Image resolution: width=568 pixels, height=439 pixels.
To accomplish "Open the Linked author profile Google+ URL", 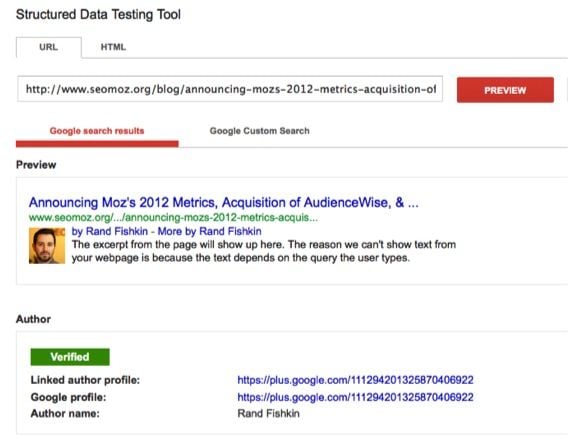I will pyautogui.click(x=355, y=380).
